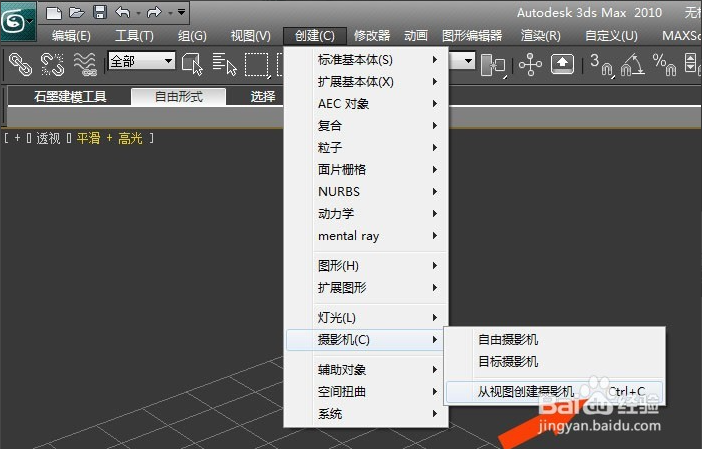Activate the Select Object tool

click(193, 64)
